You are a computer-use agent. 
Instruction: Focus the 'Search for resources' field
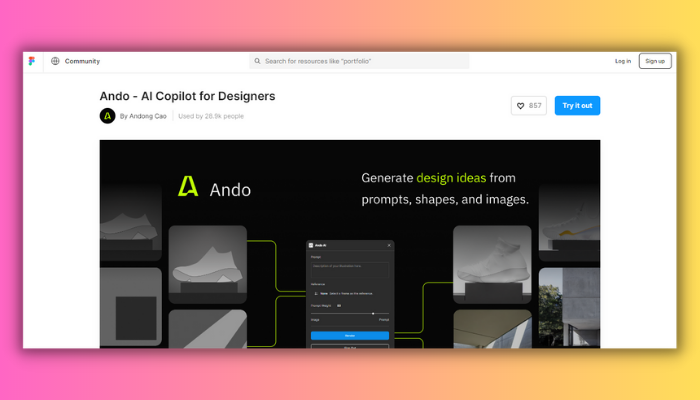(x=359, y=61)
